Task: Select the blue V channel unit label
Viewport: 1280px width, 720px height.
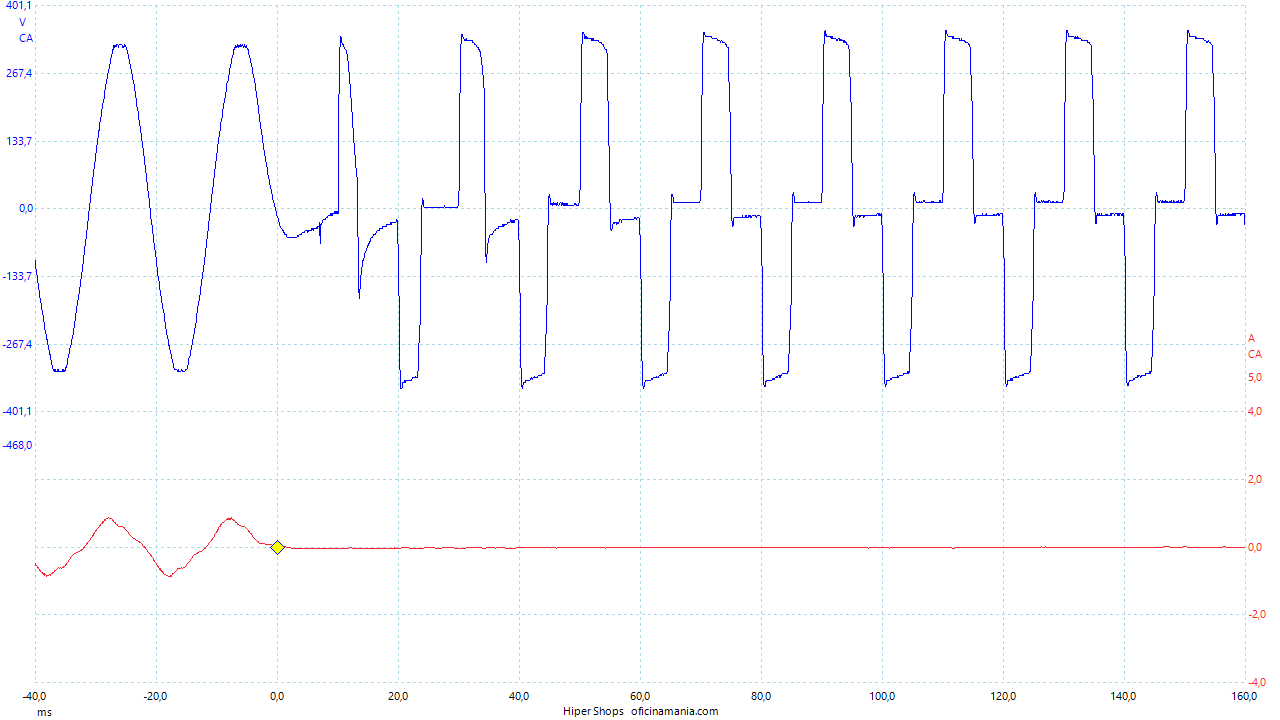Action: [23, 22]
